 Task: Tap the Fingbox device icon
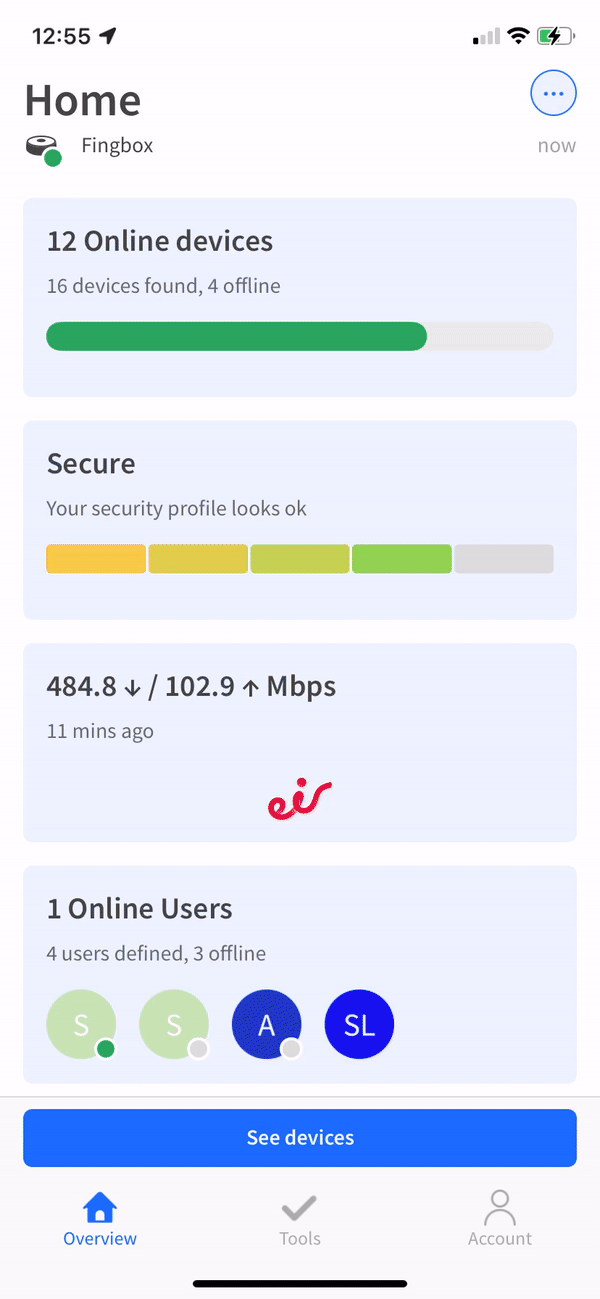[43, 148]
